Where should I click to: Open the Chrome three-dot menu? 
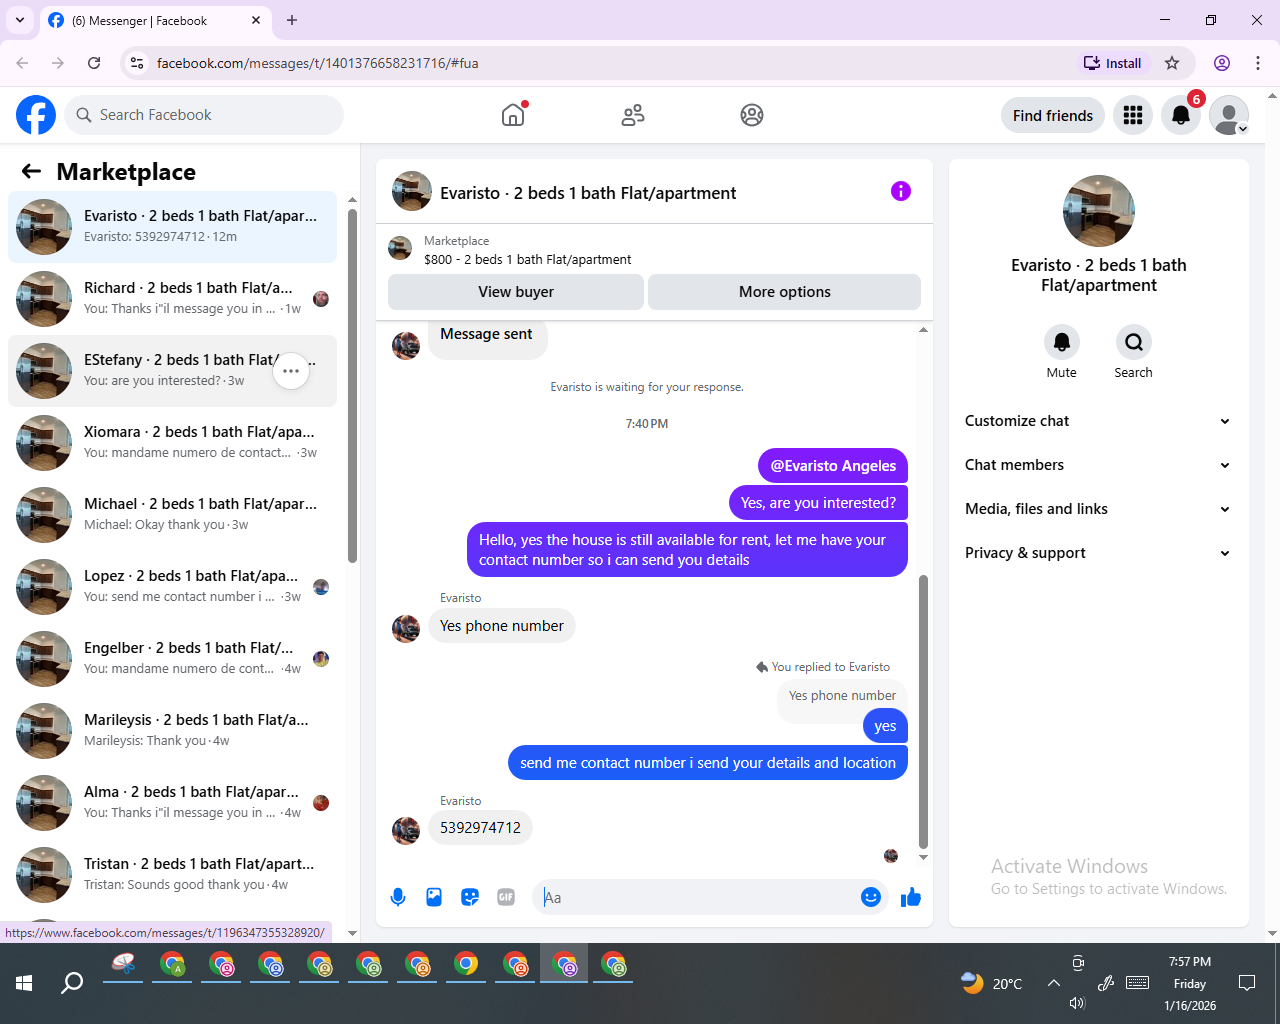[x=1258, y=63]
